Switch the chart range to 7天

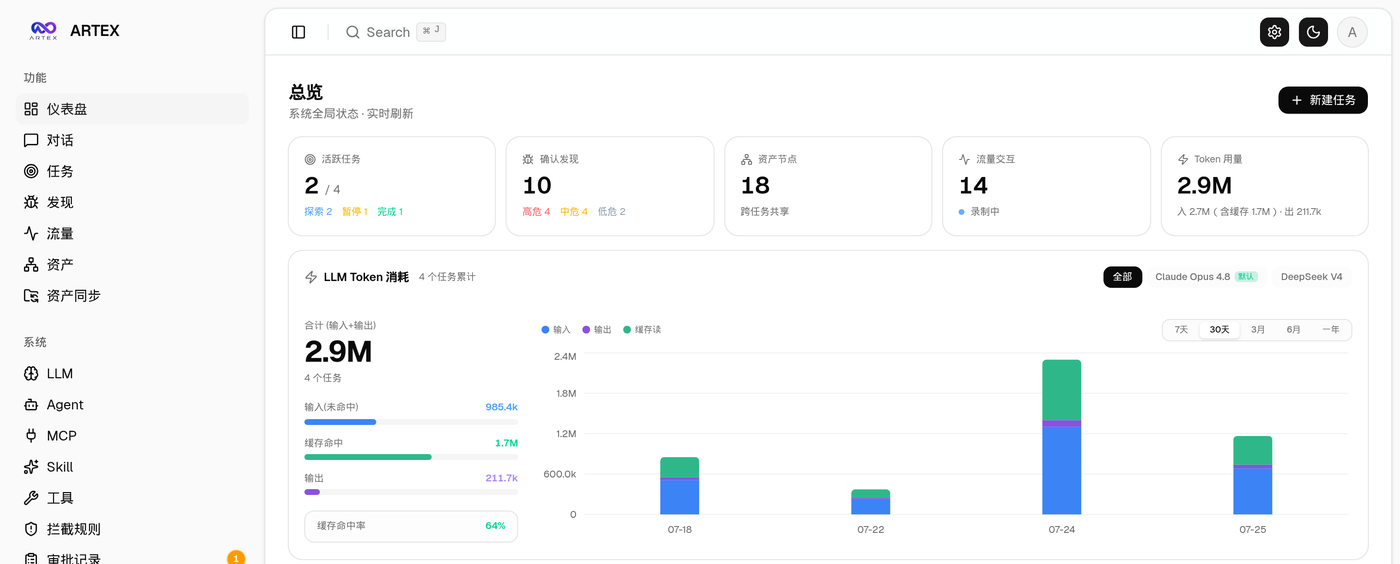[x=1181, y=329]
